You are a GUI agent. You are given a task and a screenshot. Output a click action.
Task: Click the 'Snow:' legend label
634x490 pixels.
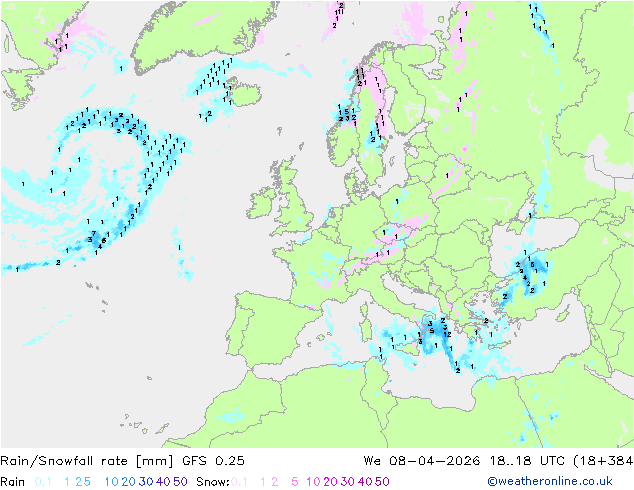(x=213, y=482)
